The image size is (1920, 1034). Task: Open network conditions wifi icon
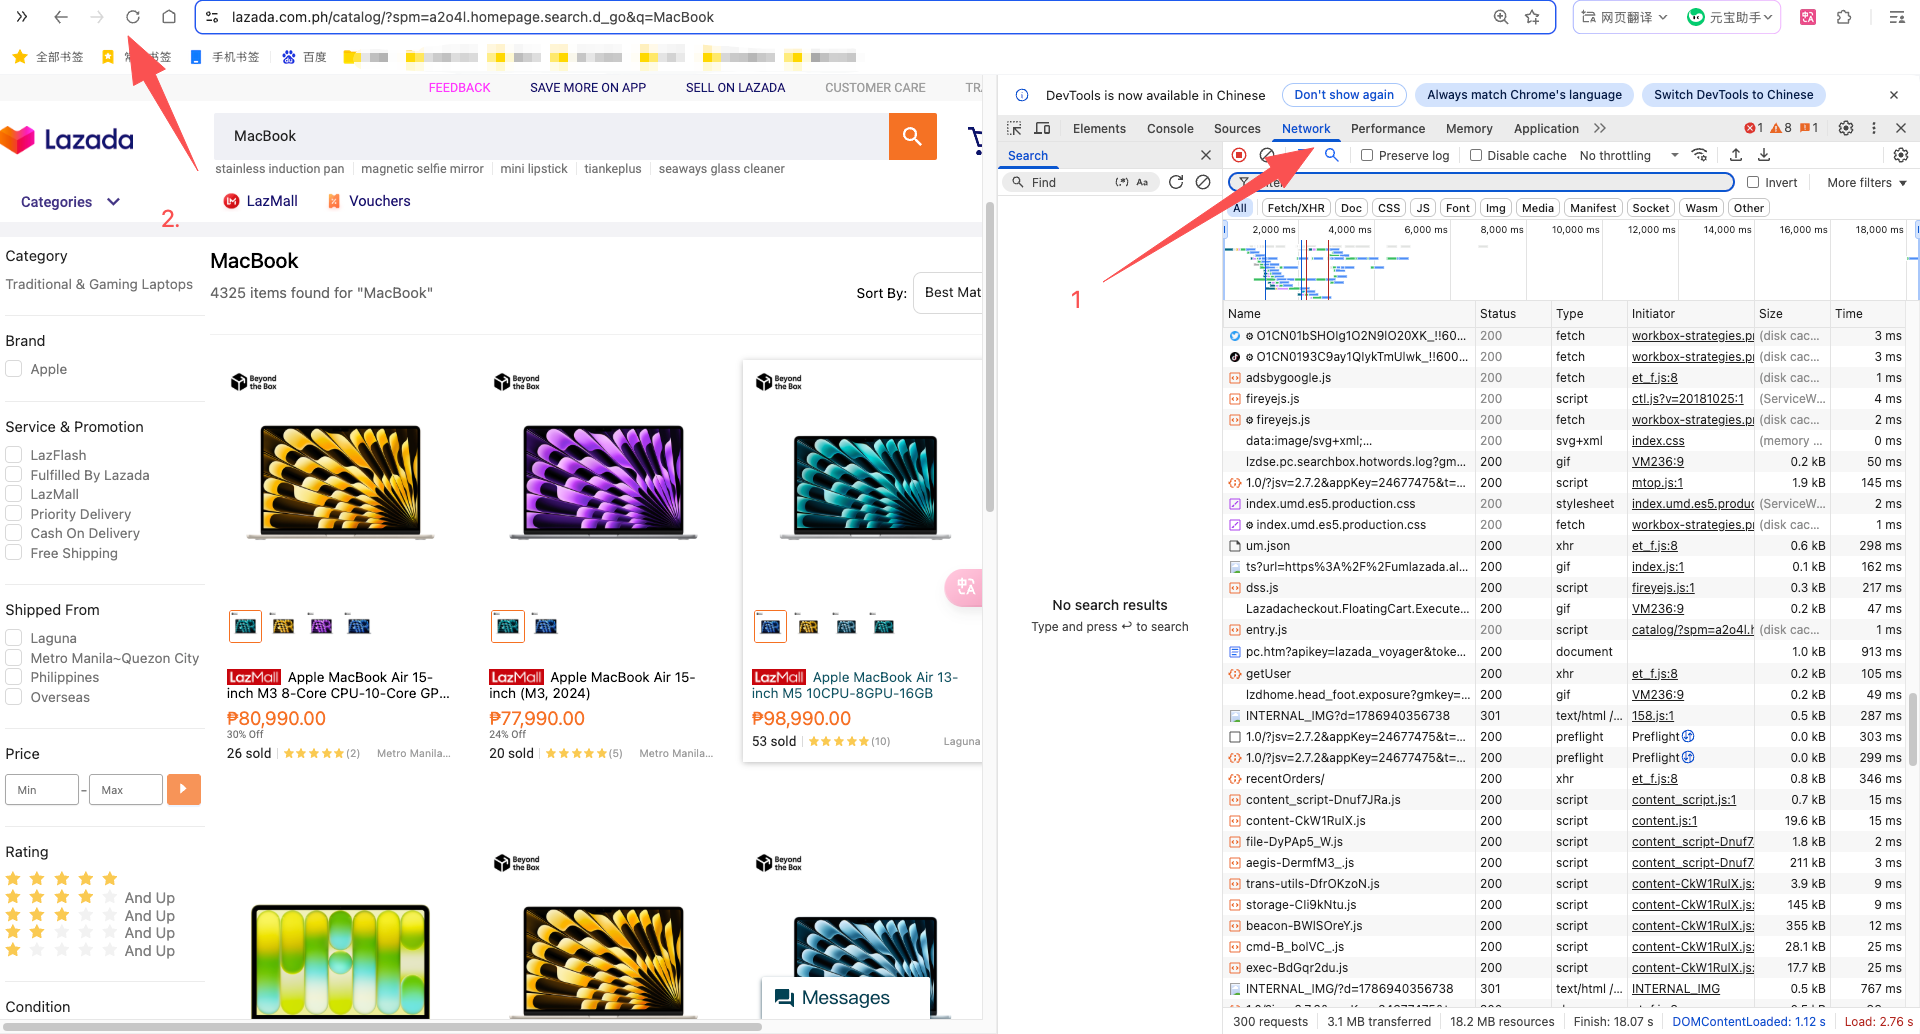coord(1699,155)
